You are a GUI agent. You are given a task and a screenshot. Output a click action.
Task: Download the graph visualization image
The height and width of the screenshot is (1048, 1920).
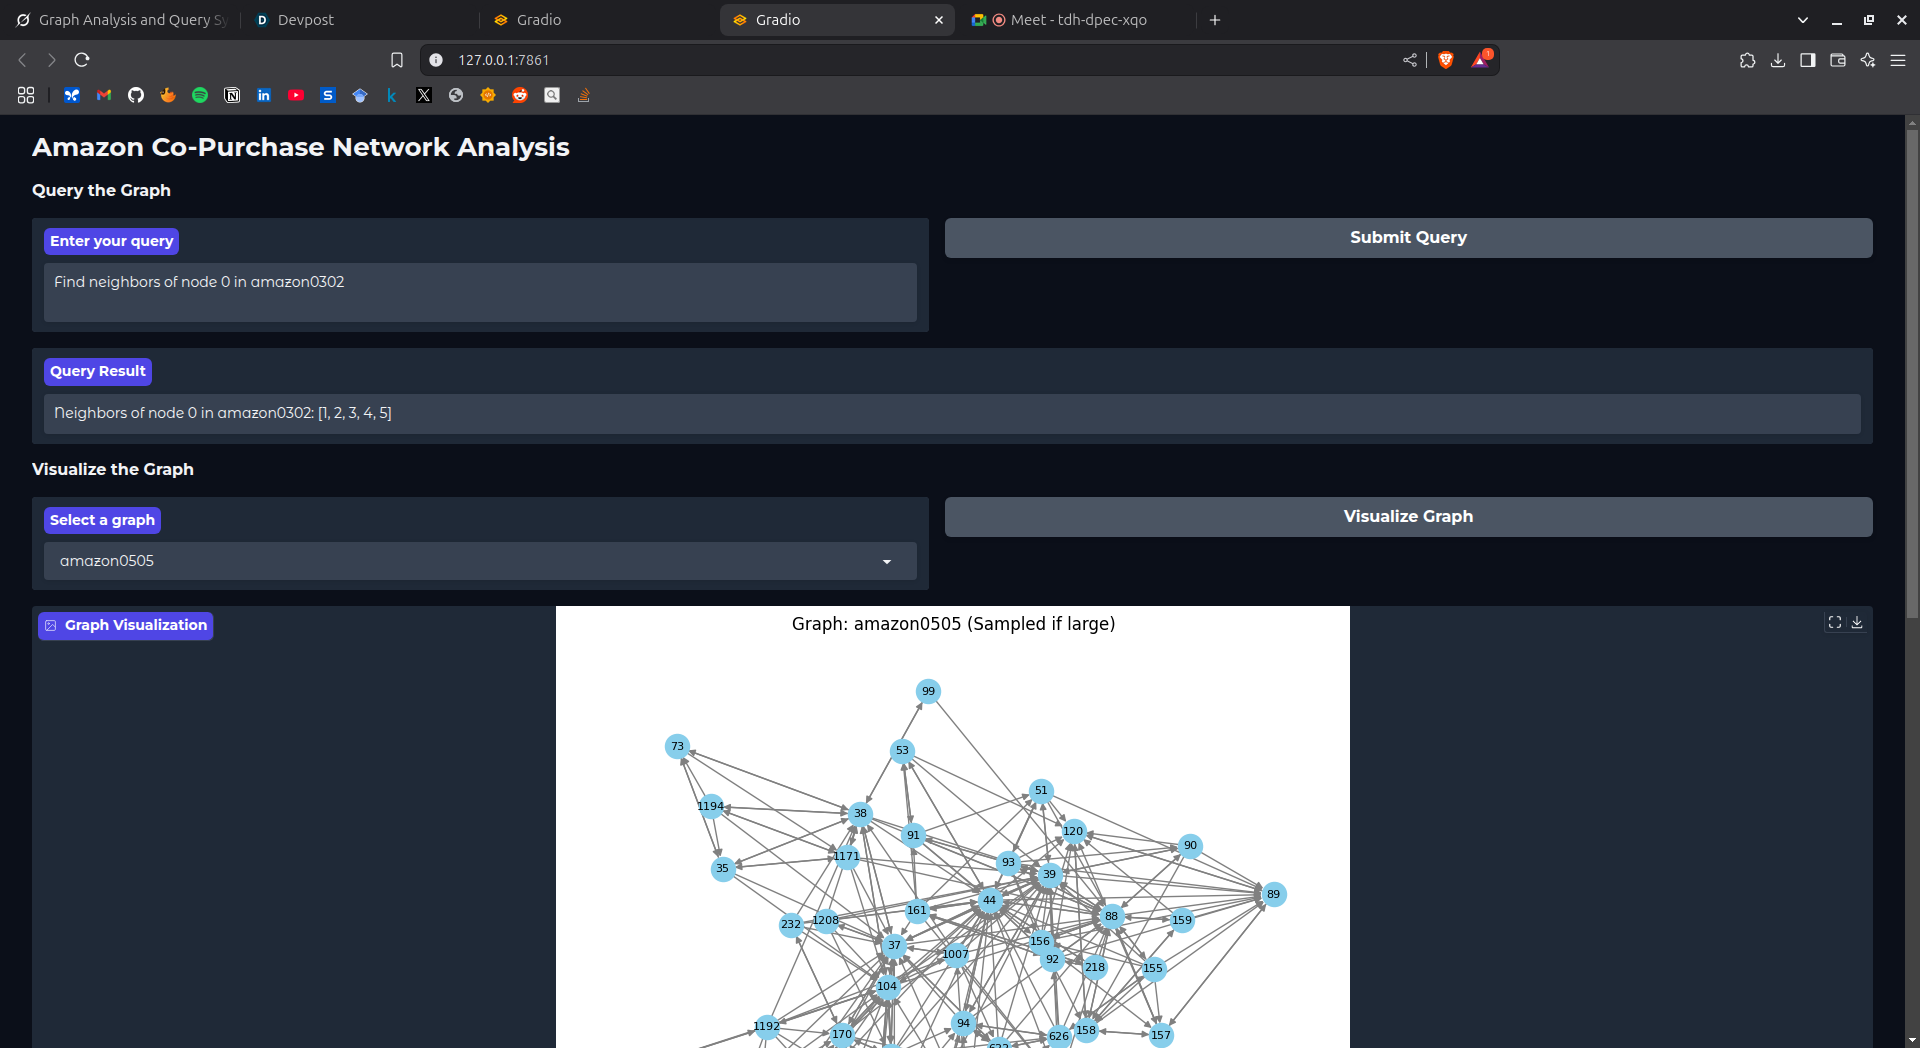point(1857,622)
